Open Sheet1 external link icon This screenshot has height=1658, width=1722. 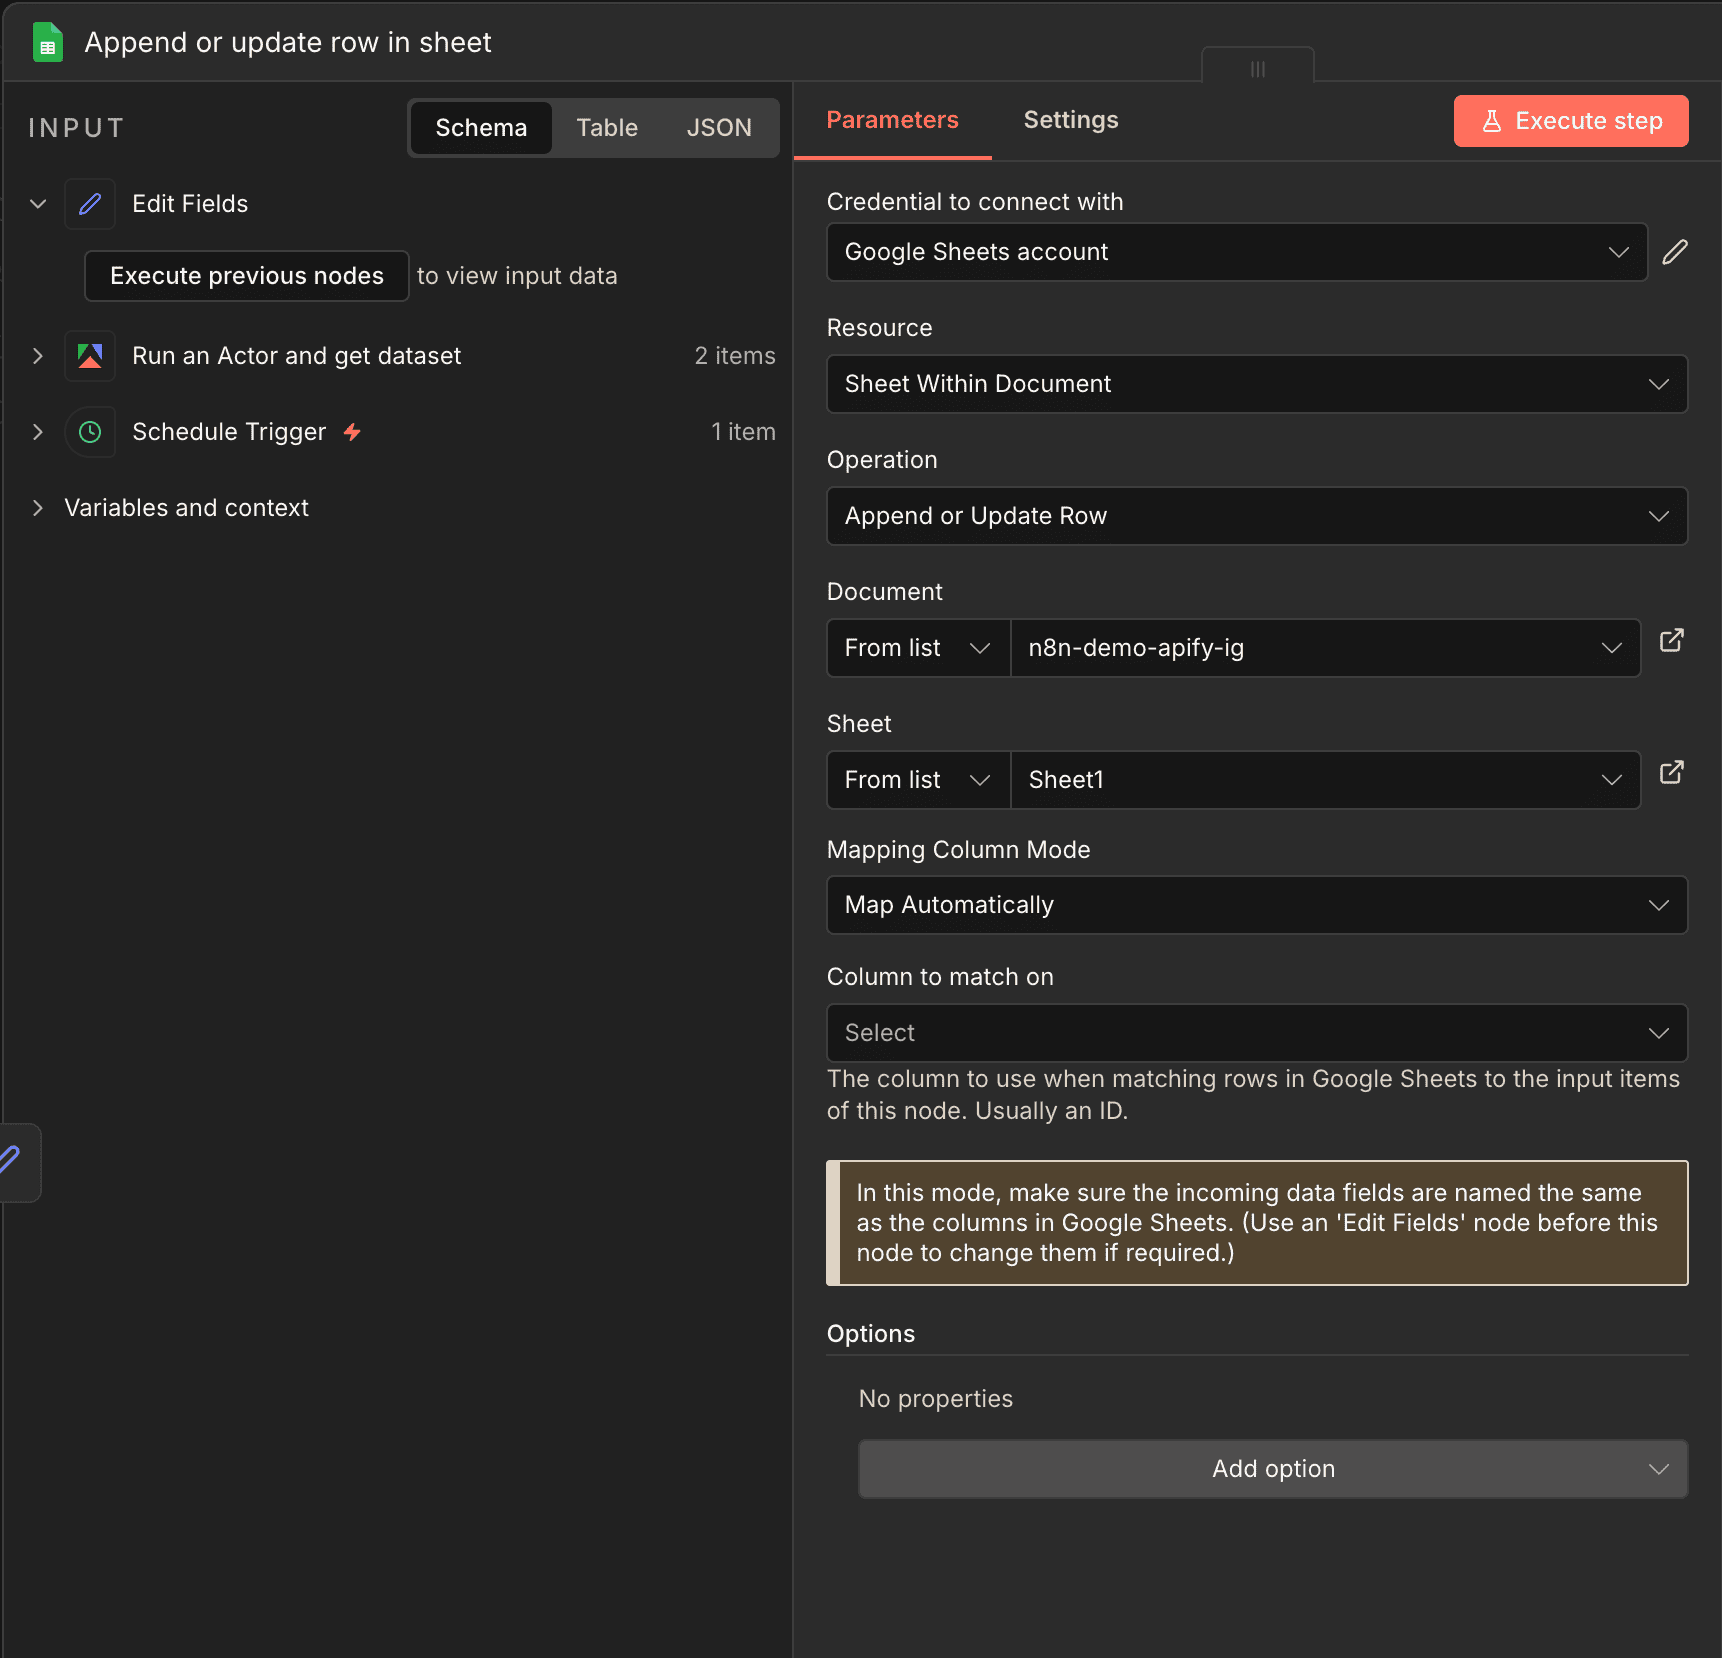pyautogui.click(x=1671, y=772)
